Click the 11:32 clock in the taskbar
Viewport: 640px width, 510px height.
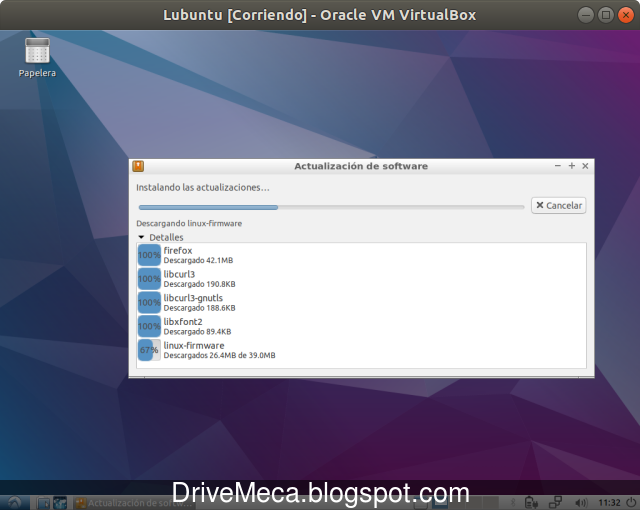coord(609,503)
